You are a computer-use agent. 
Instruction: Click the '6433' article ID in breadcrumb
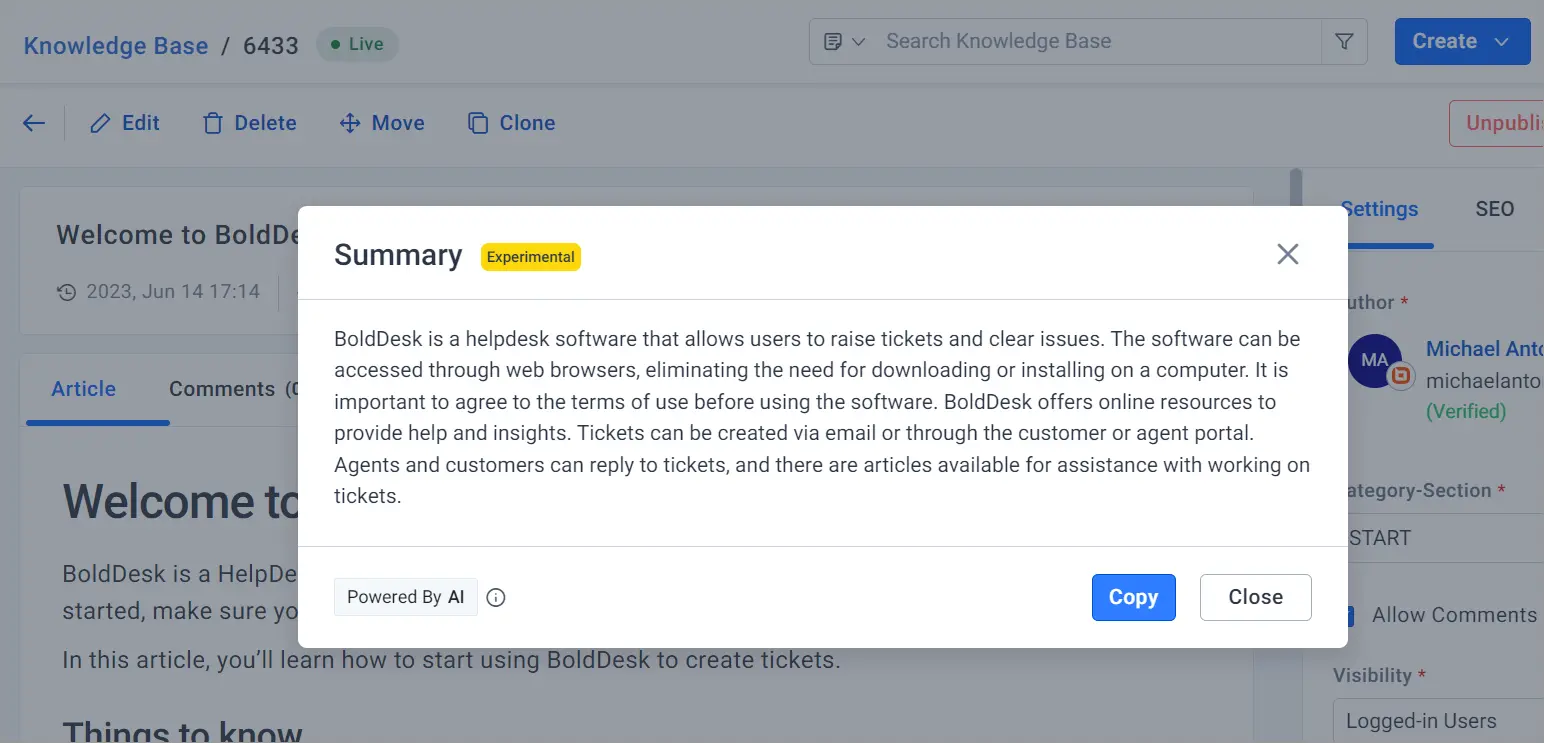coord(270,45)
